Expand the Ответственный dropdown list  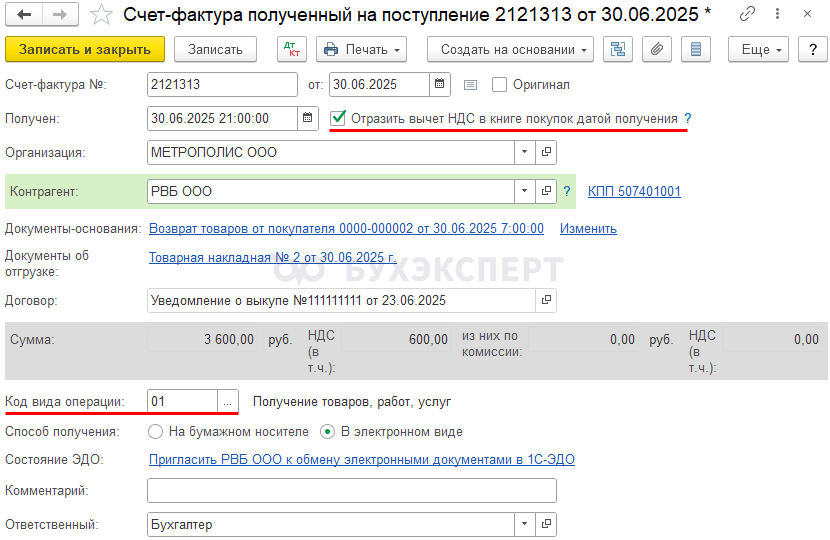pyautogui.click(x=525, y=524)
